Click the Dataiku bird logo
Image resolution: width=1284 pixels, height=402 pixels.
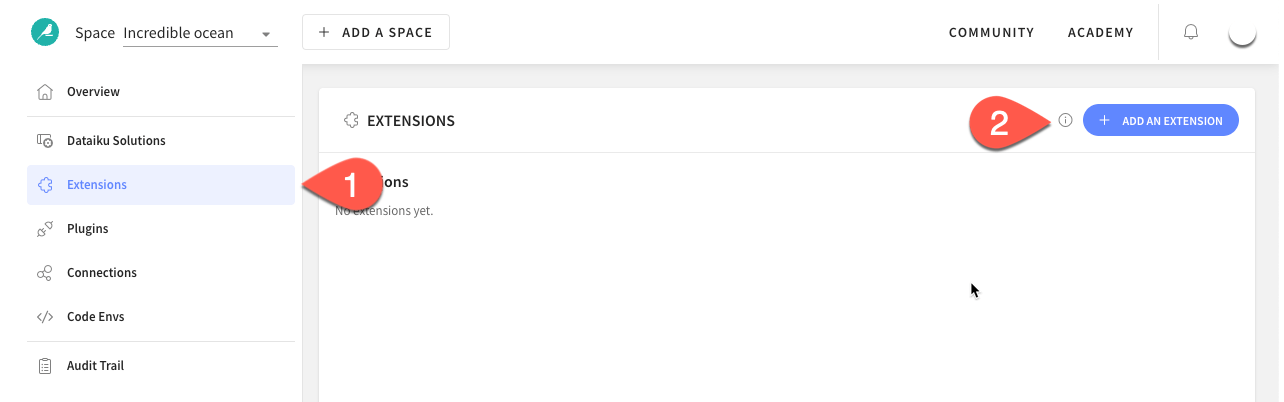pyautogui.click(x=45, y=32)
